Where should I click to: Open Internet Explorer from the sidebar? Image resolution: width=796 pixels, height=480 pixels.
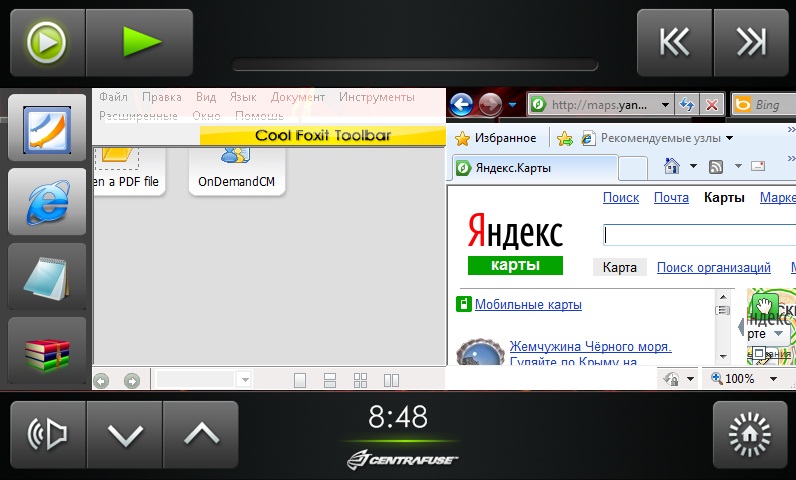point(47,202)
